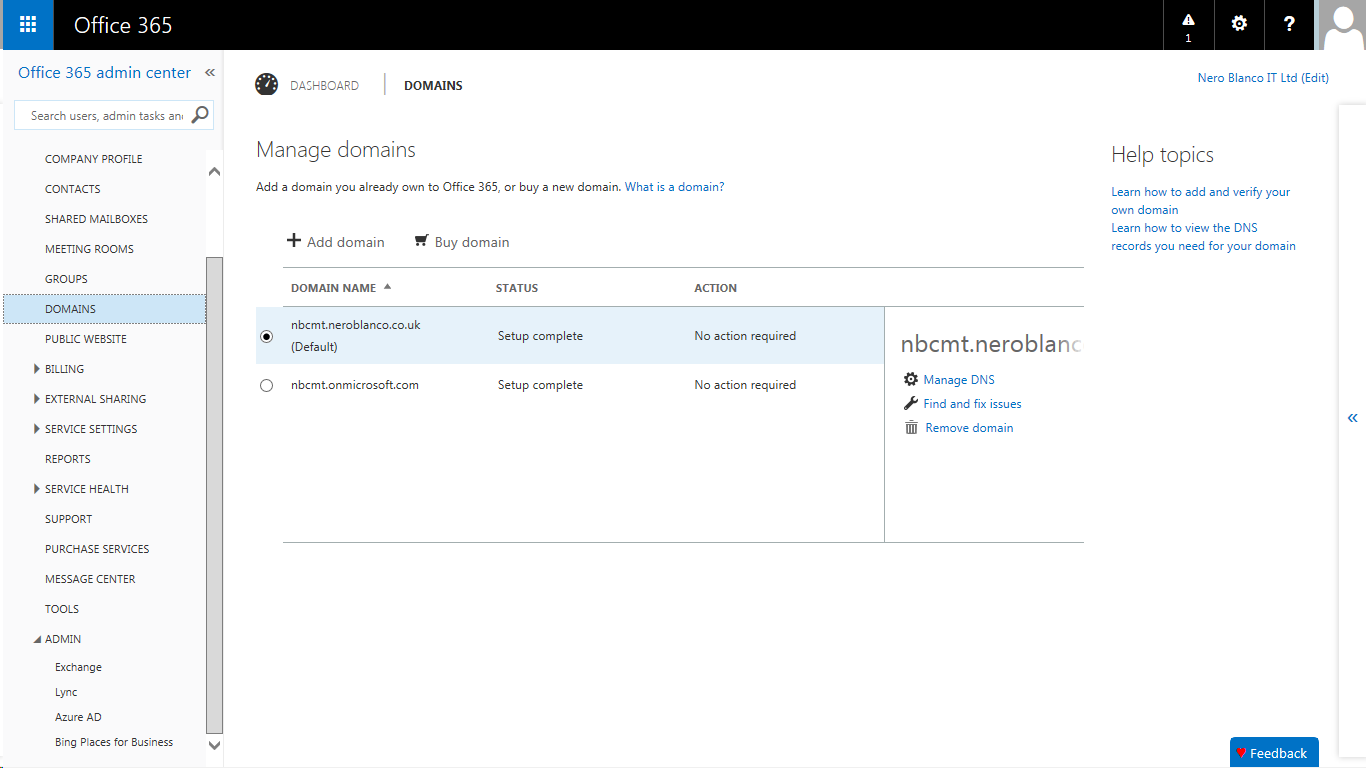Screen dimensions: 1366x768
Task: Click the dashboard gauge icon
Action: [x=266, y=85]
